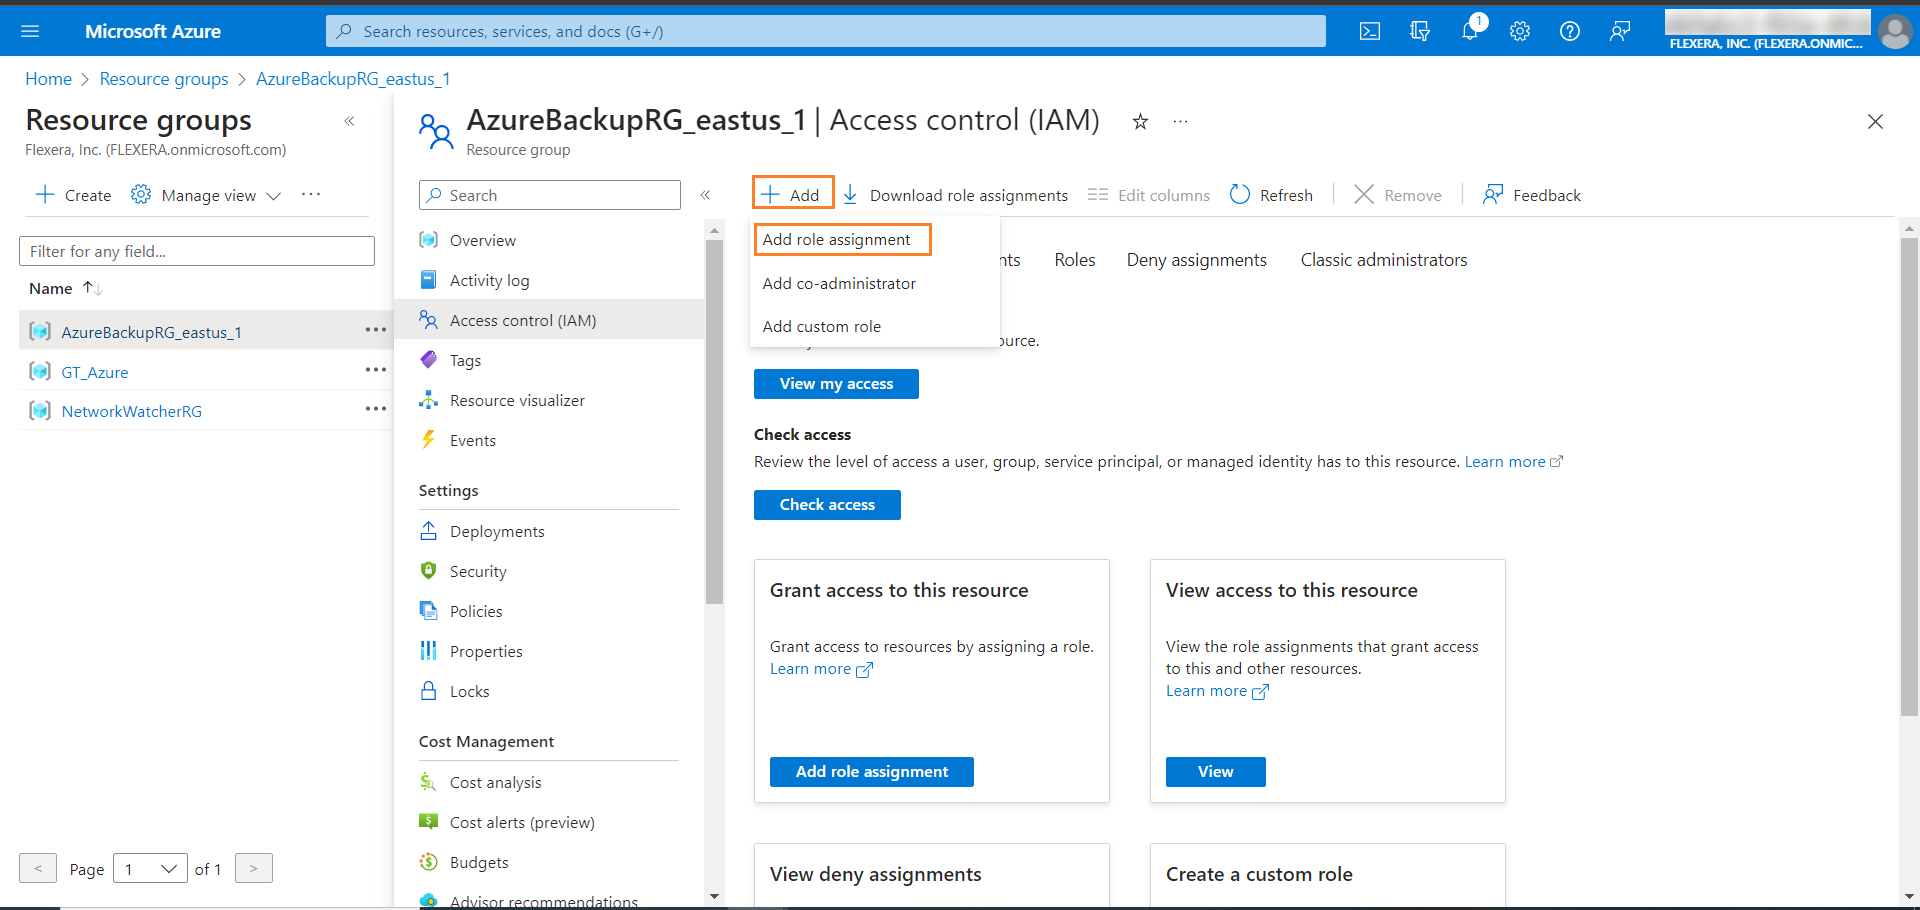Image resolution: width=1920 pixels, height=910 pixels.
Task: Open the hamburger portal menu
Action: (x=30, y=31)
